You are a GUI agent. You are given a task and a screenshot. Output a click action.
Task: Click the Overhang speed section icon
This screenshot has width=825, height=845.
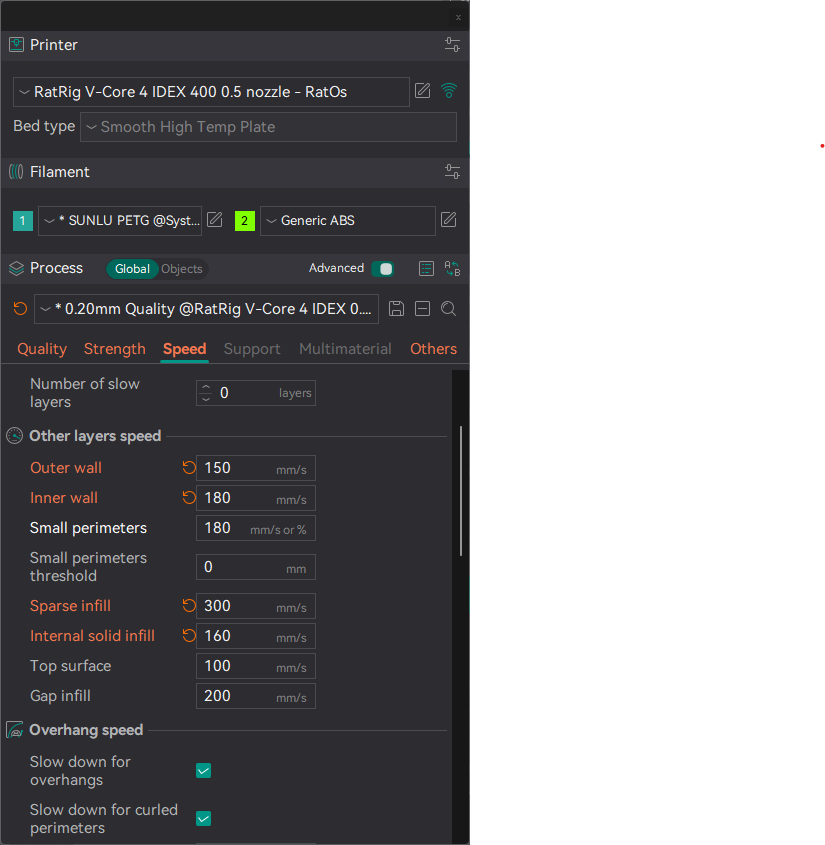(15, 730)
